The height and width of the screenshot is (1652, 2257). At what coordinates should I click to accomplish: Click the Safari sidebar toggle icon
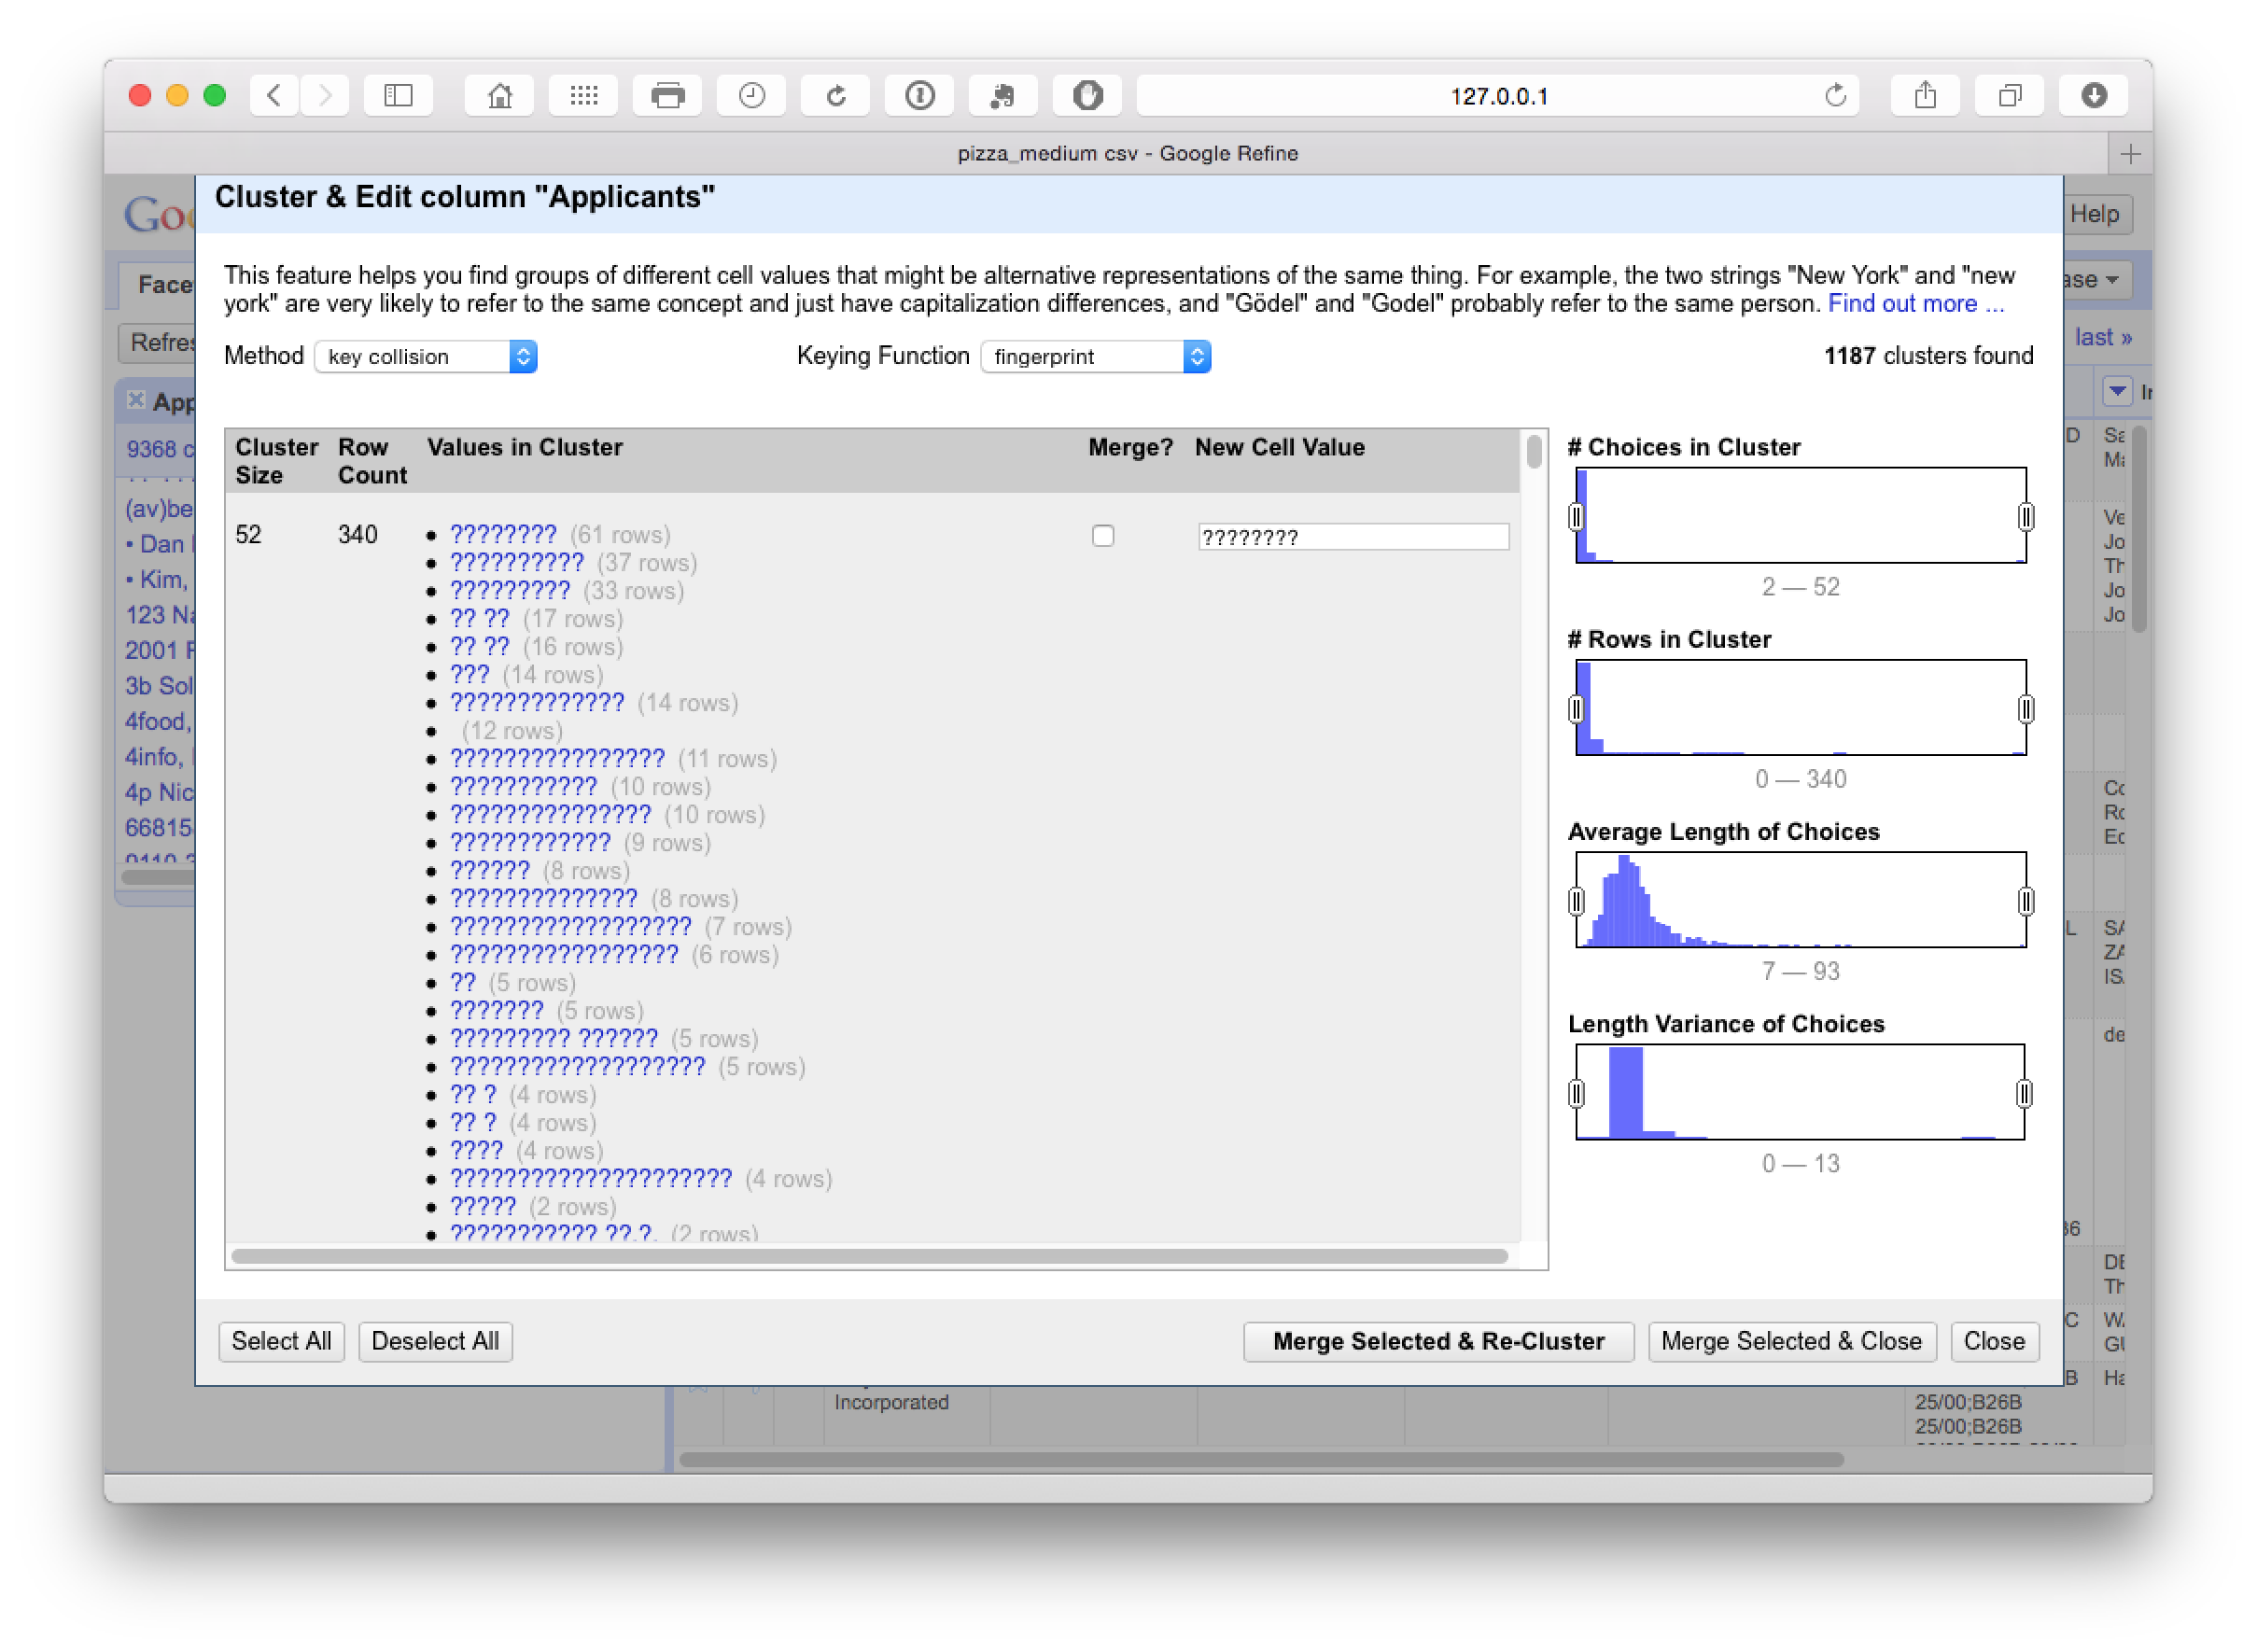[x=398, y=96]
